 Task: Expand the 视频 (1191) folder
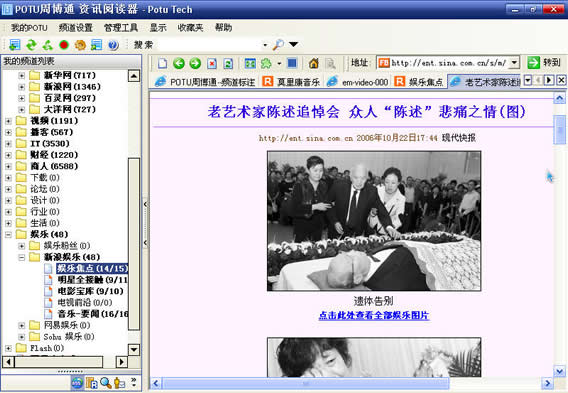tap(8, 121)
